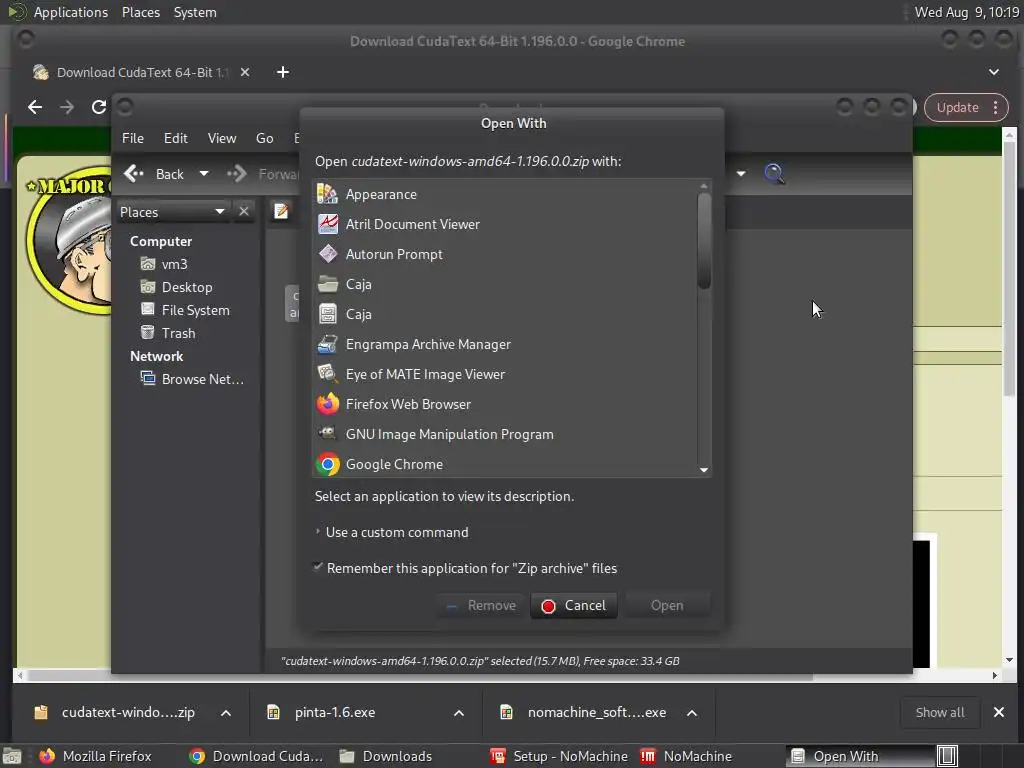
Task: Open Places menu in top panel
Action: (x=141, y=12)
